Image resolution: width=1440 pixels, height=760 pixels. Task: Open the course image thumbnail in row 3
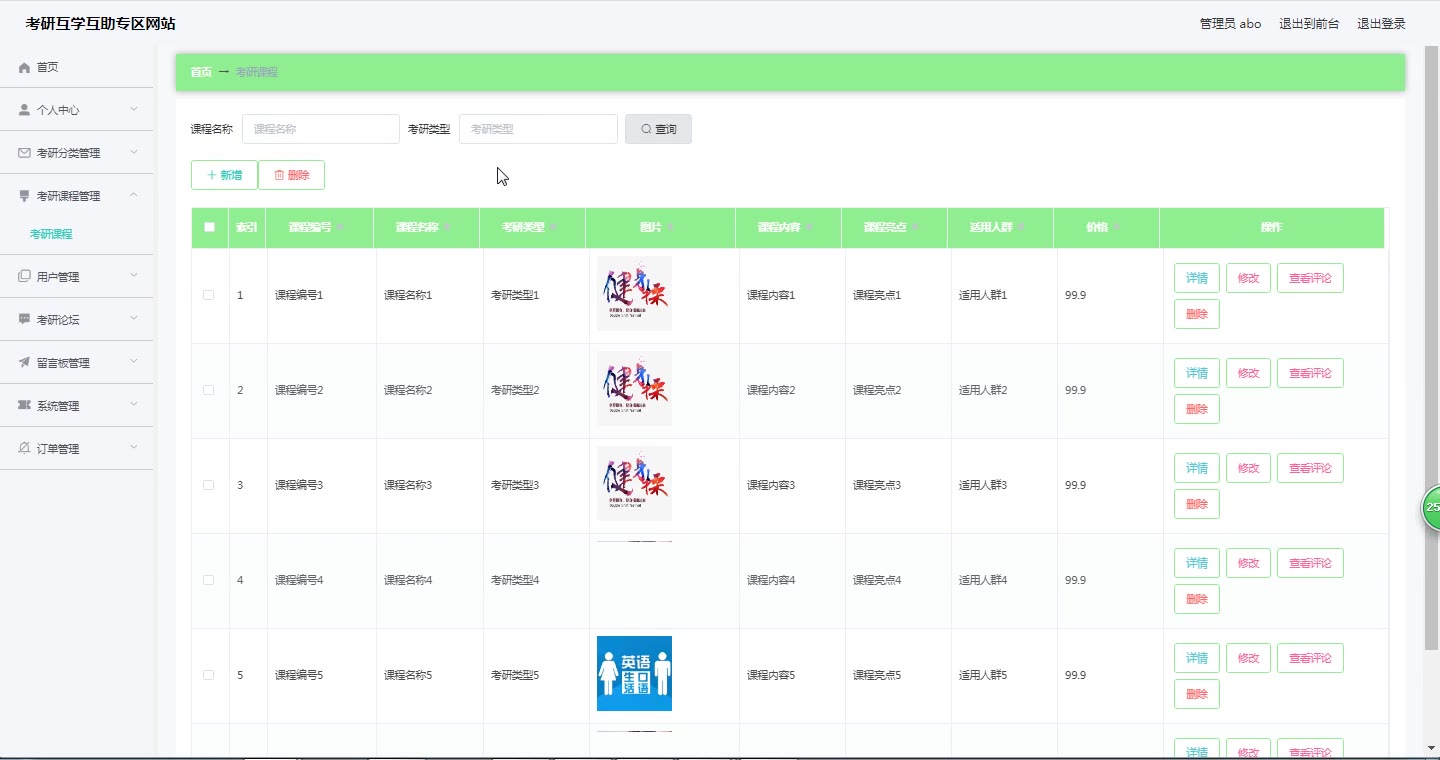[634, 484]
